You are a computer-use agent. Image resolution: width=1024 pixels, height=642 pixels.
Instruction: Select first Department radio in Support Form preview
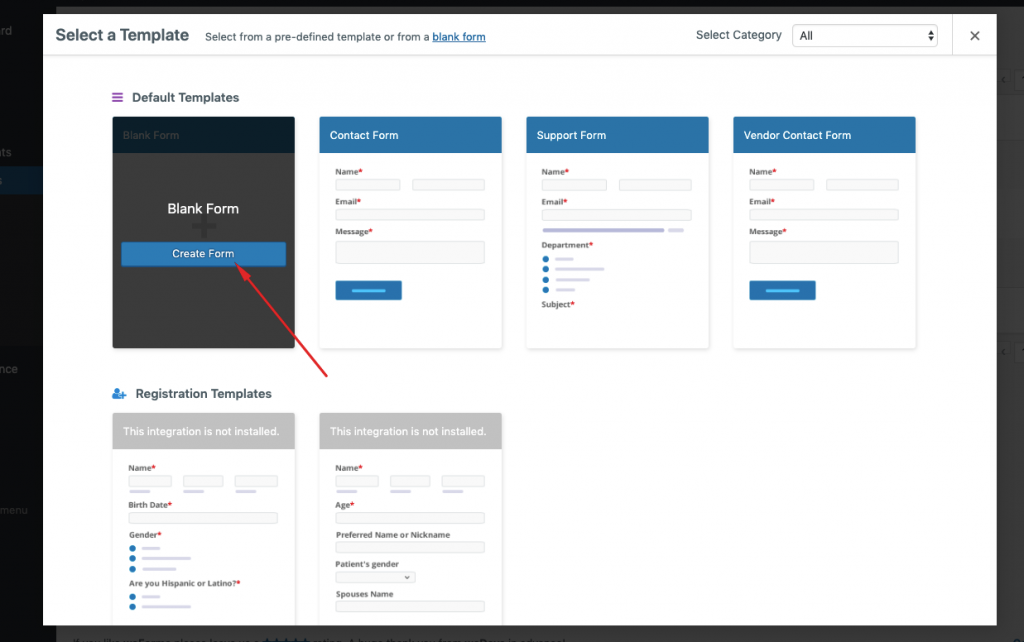[546, 259]
